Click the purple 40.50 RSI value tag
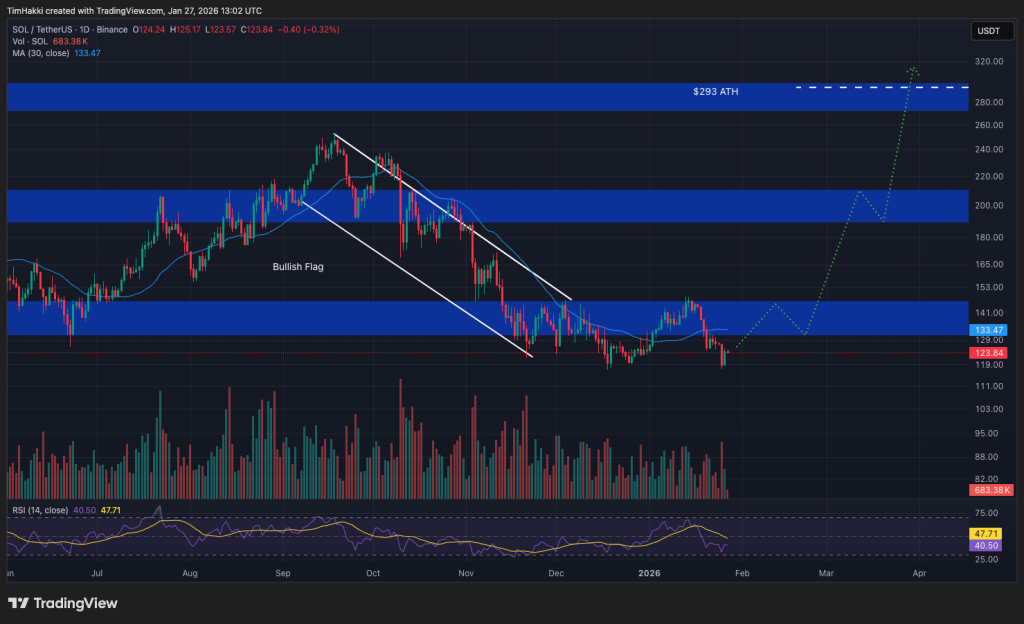Viewport: 1024px width, 624px height. point(986,547)
